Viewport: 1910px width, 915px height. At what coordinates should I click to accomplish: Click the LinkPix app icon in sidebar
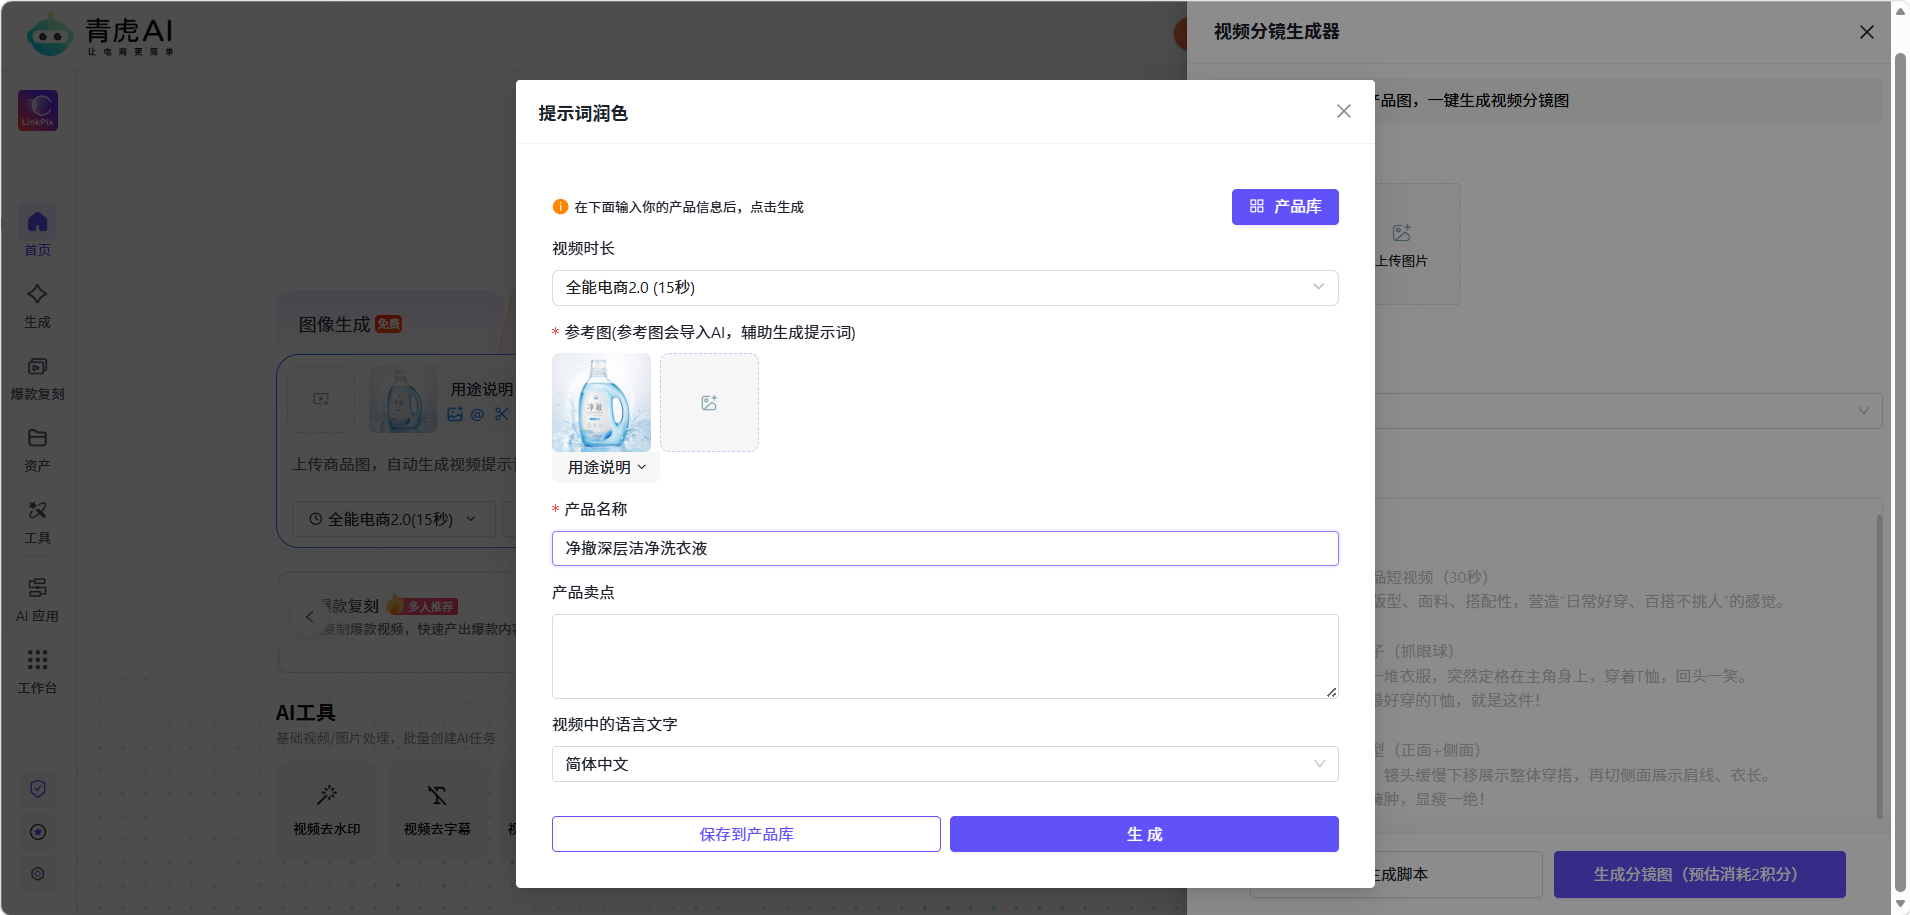pos(38,110)
